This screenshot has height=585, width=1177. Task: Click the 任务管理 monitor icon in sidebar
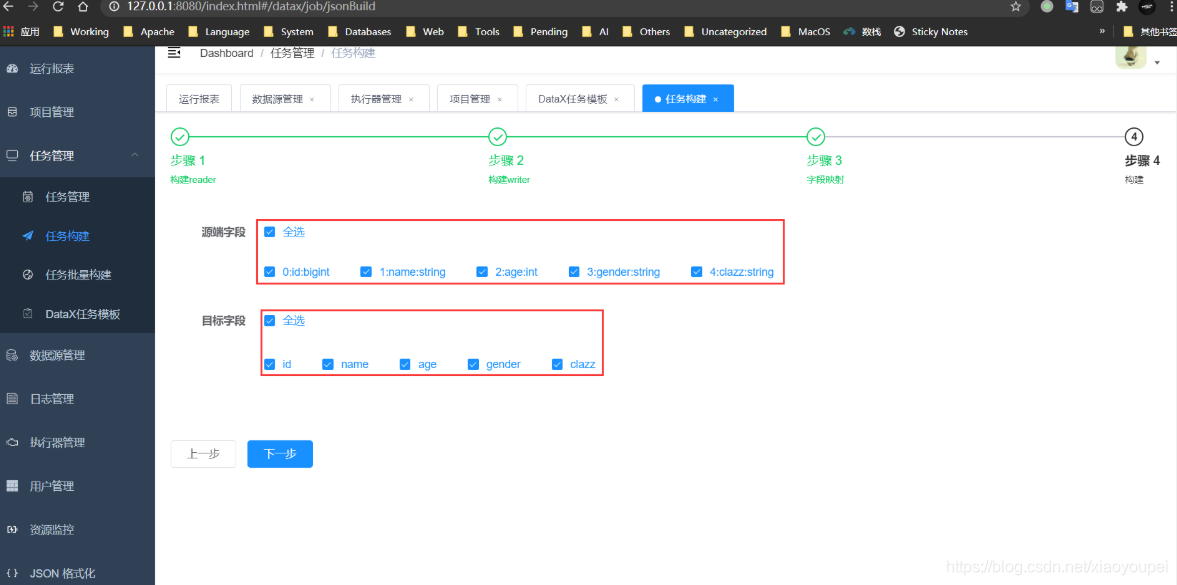click(x=12, y=155)
